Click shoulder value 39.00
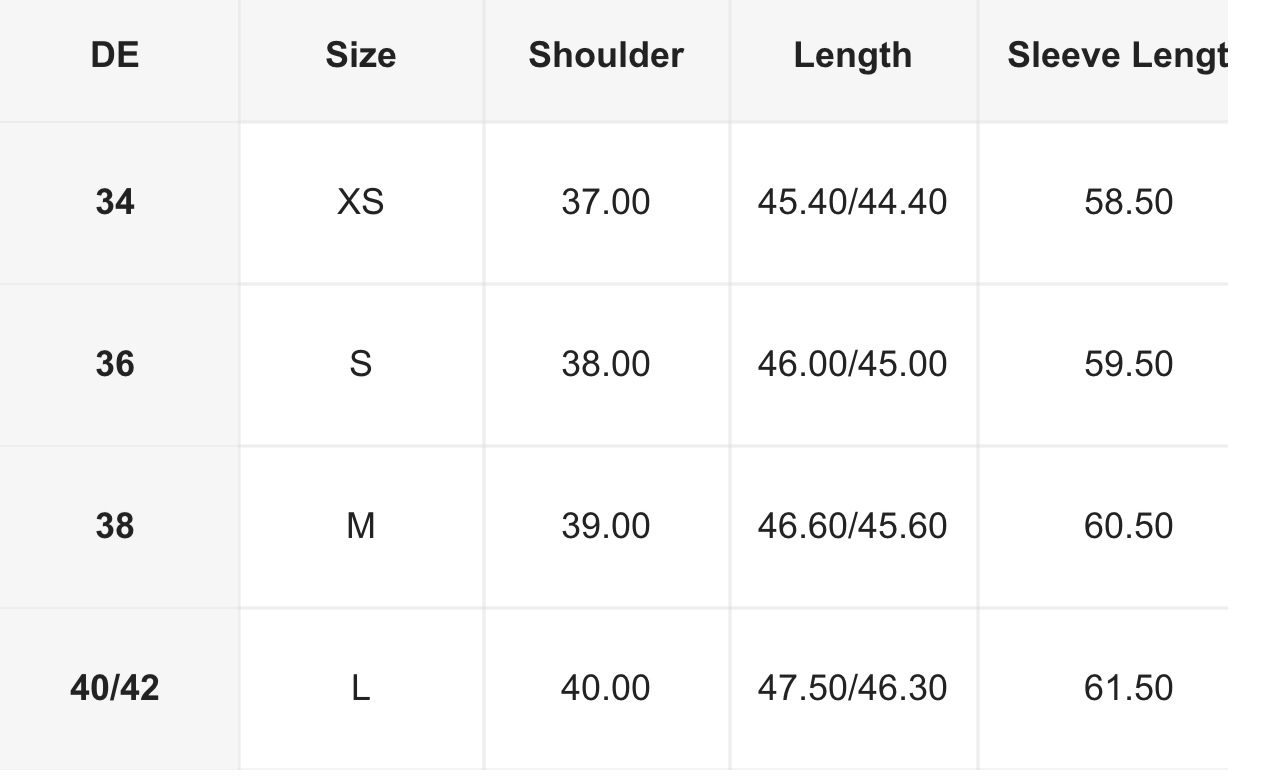 606,526
